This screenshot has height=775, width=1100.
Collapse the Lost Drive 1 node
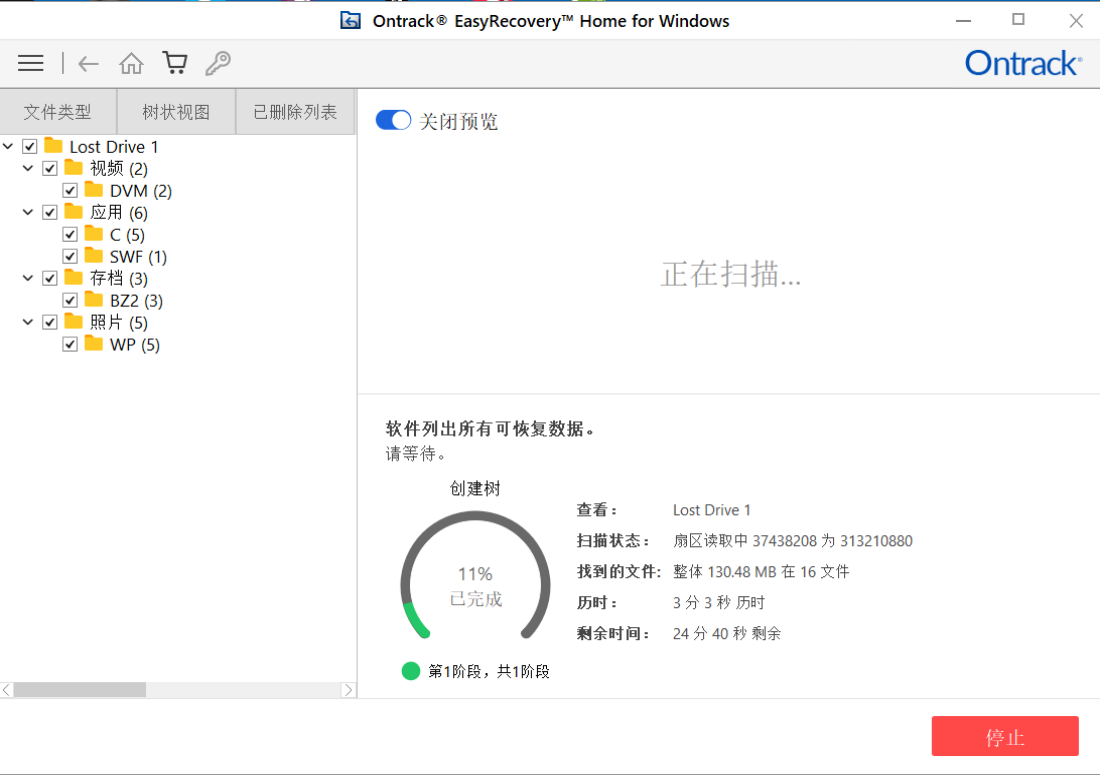pyautogui.click(x=8, y=147)
